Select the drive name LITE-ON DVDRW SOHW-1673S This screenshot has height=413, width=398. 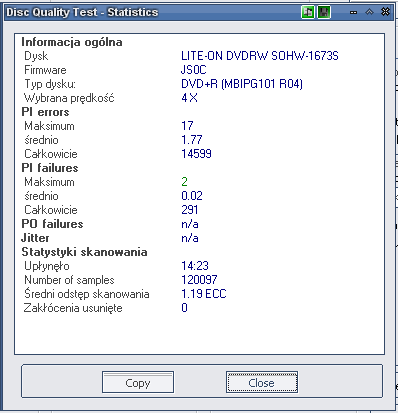pos(260,56)
